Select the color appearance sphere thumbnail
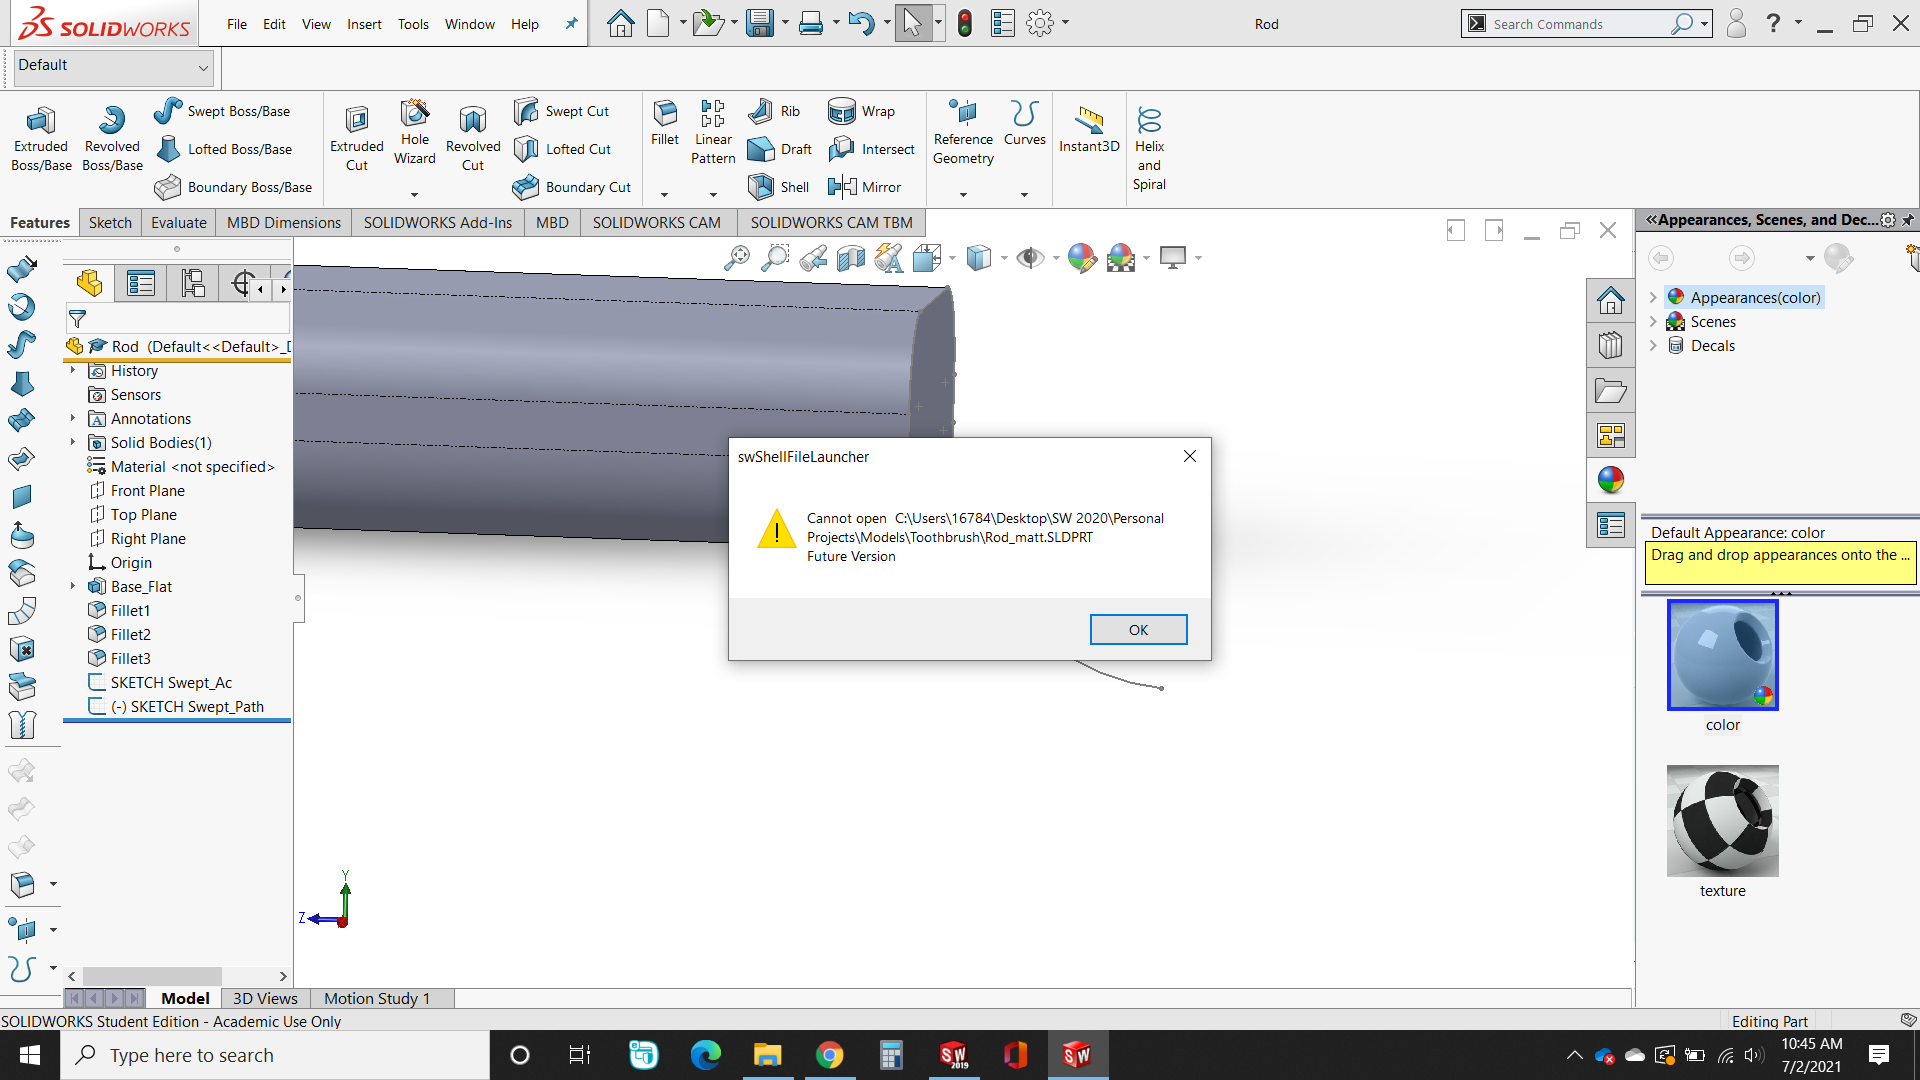The height and width of the screenshot is (1080, 1920). [1722, 656]
